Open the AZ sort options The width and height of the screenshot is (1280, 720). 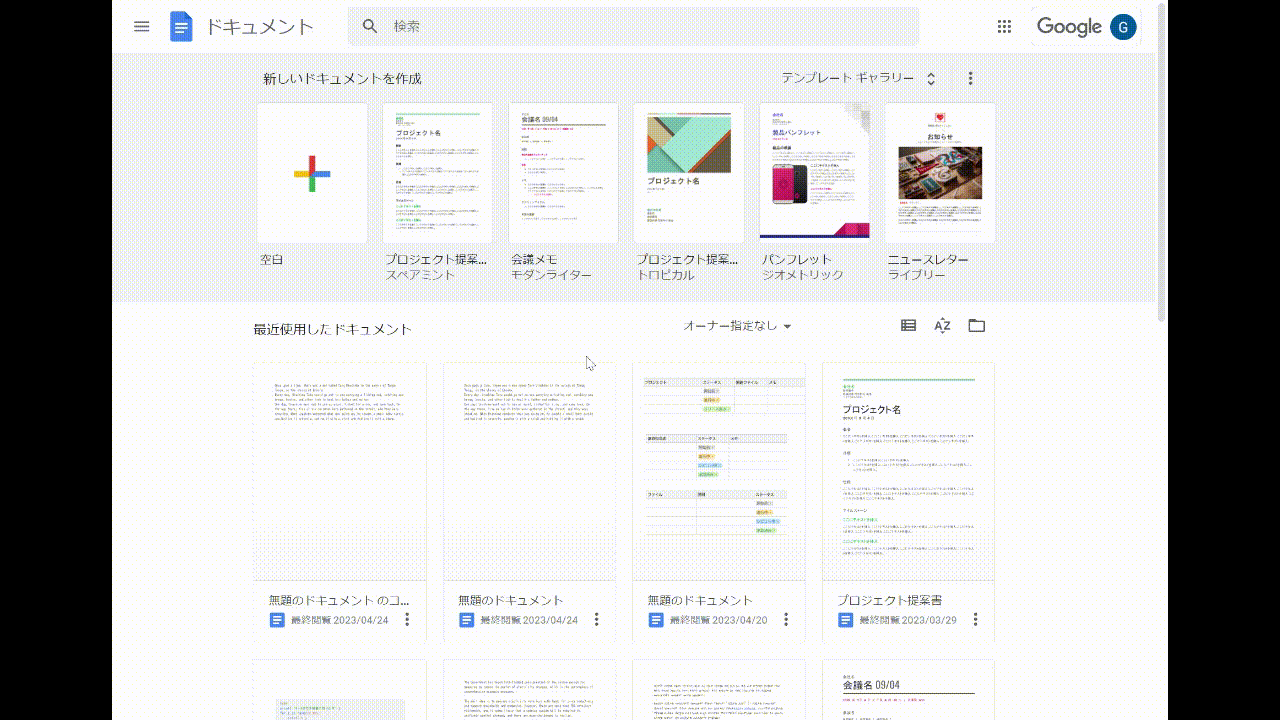[x=942, y=325]
